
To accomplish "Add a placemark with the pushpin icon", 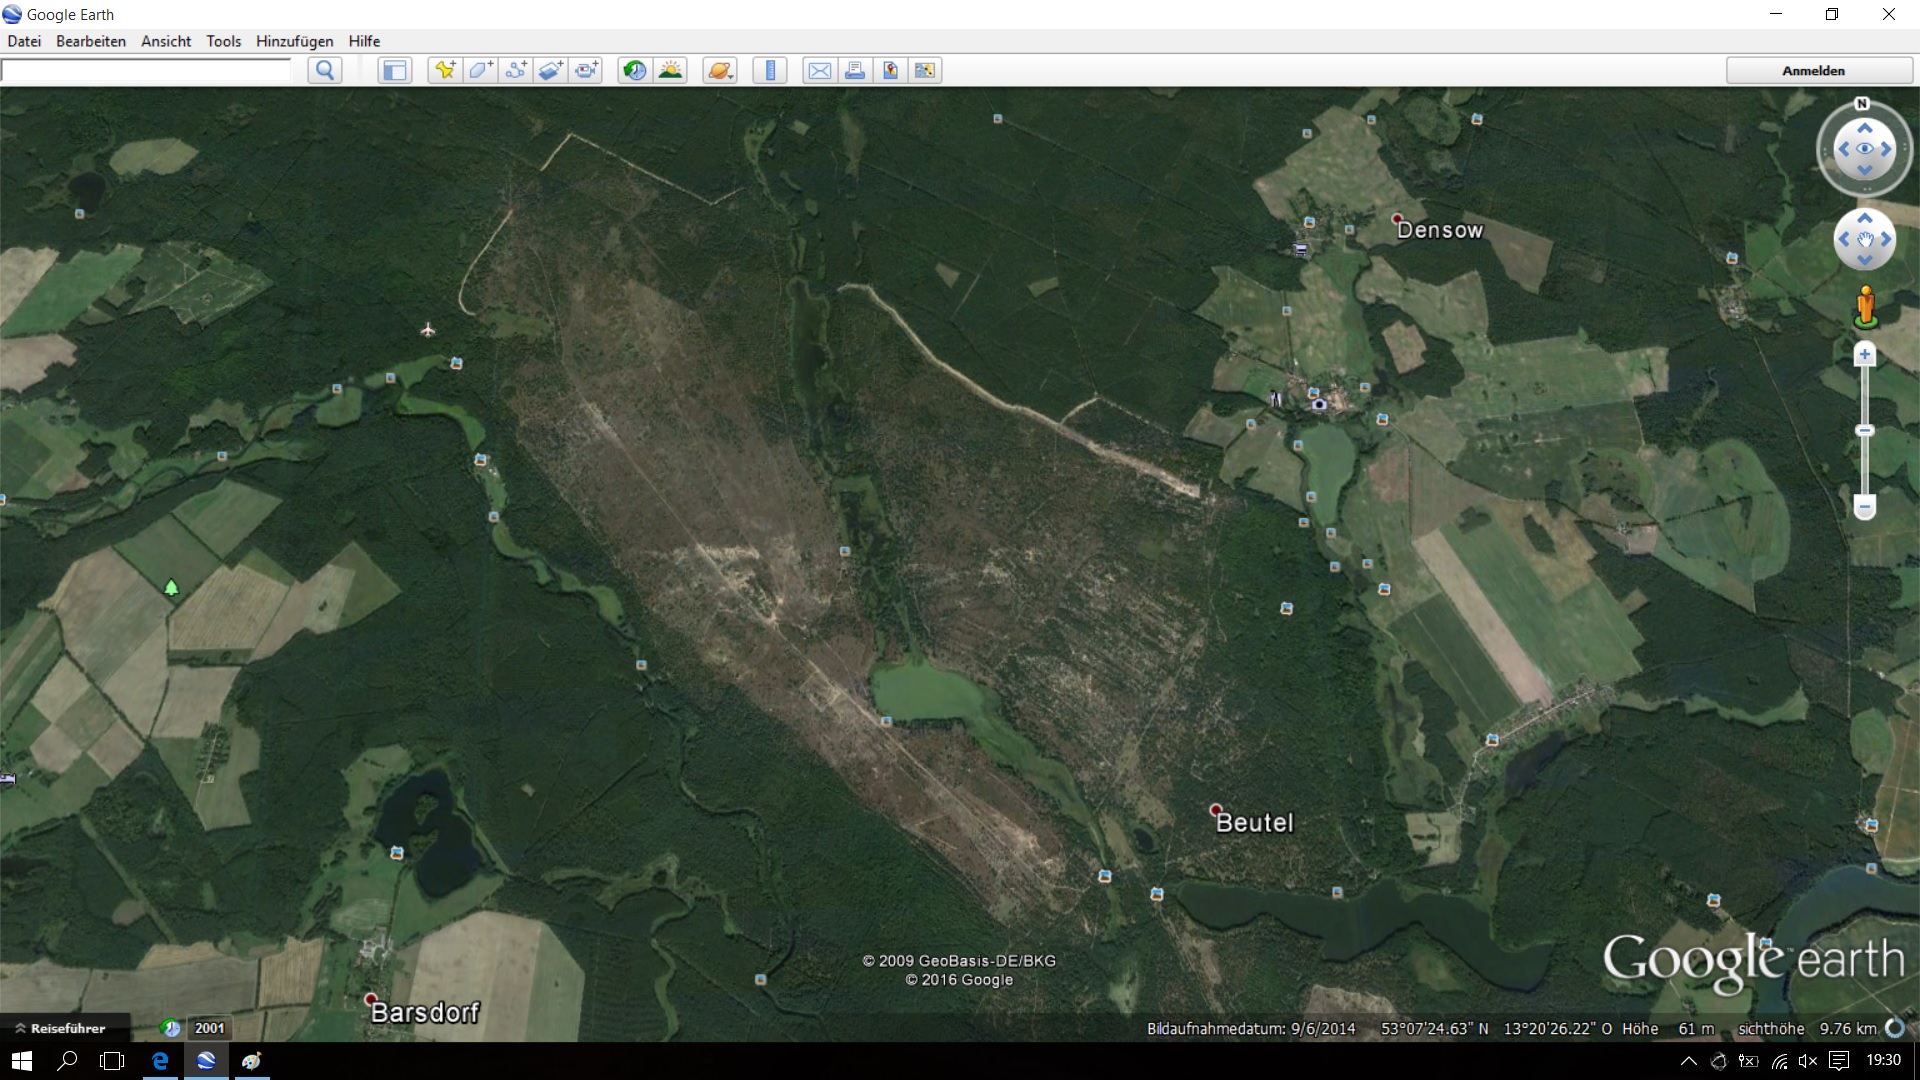I will (x=445, y=70).
